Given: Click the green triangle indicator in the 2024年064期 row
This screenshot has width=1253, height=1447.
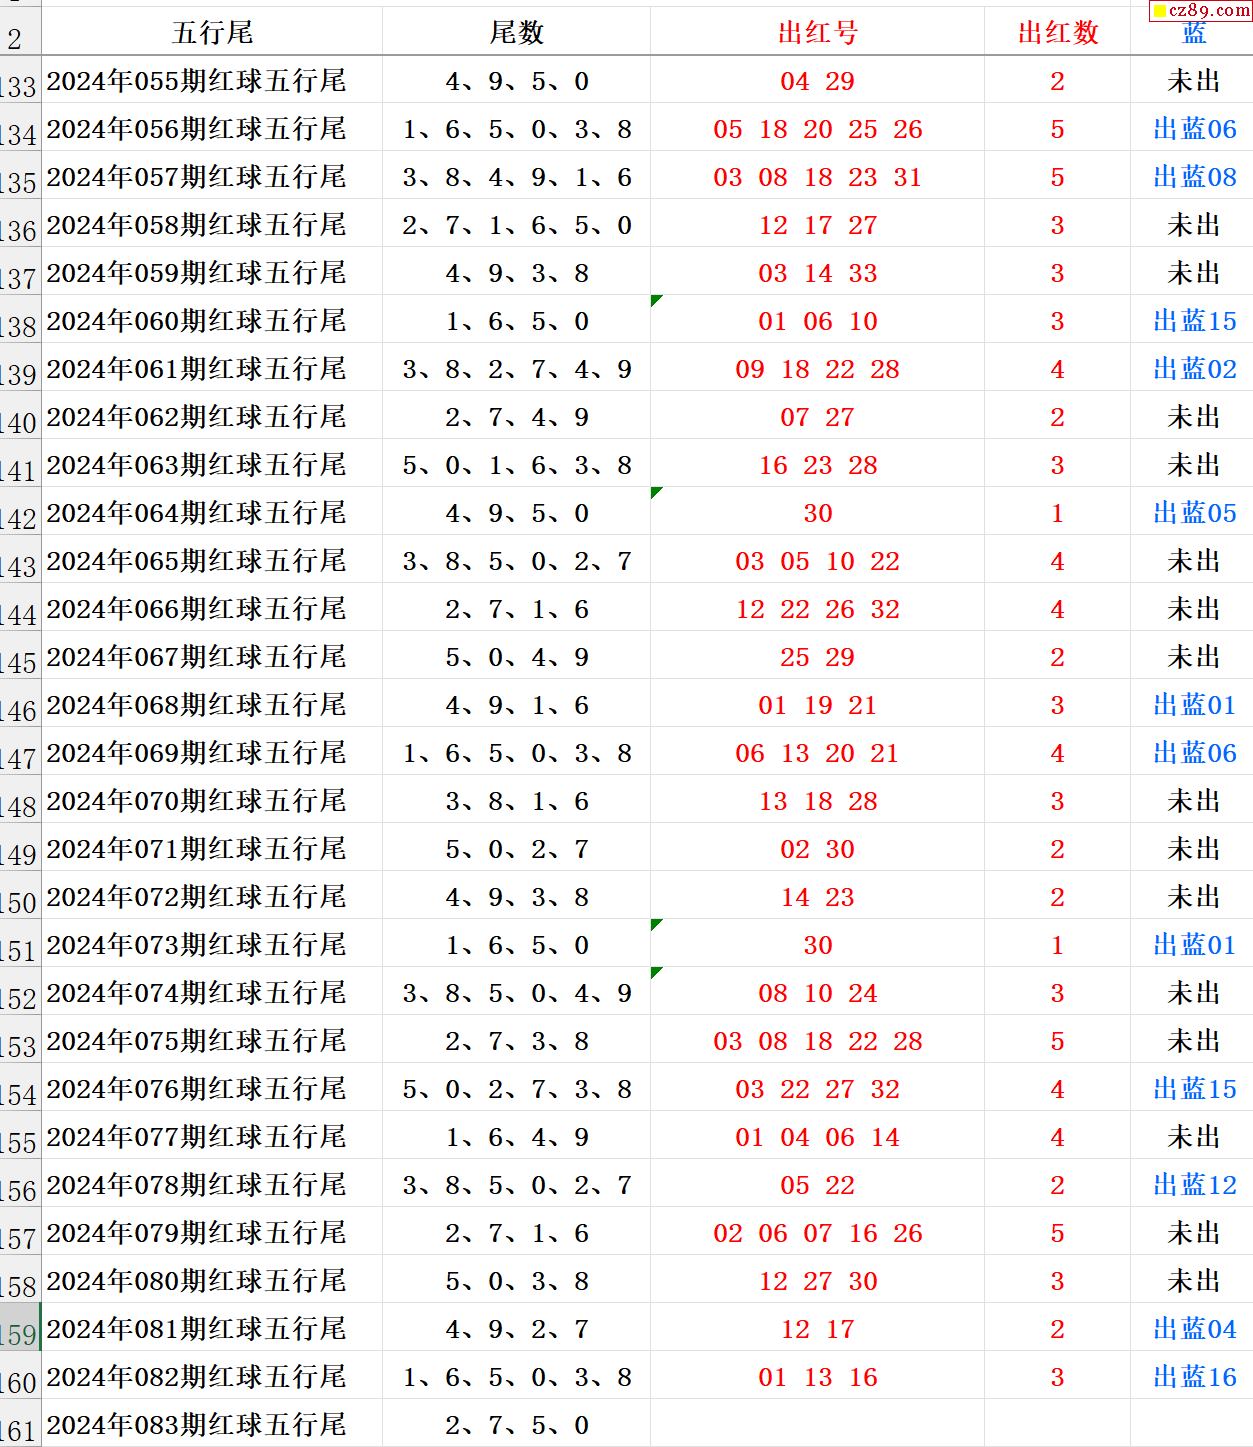Looking at the screenshot, I should 655,492.
